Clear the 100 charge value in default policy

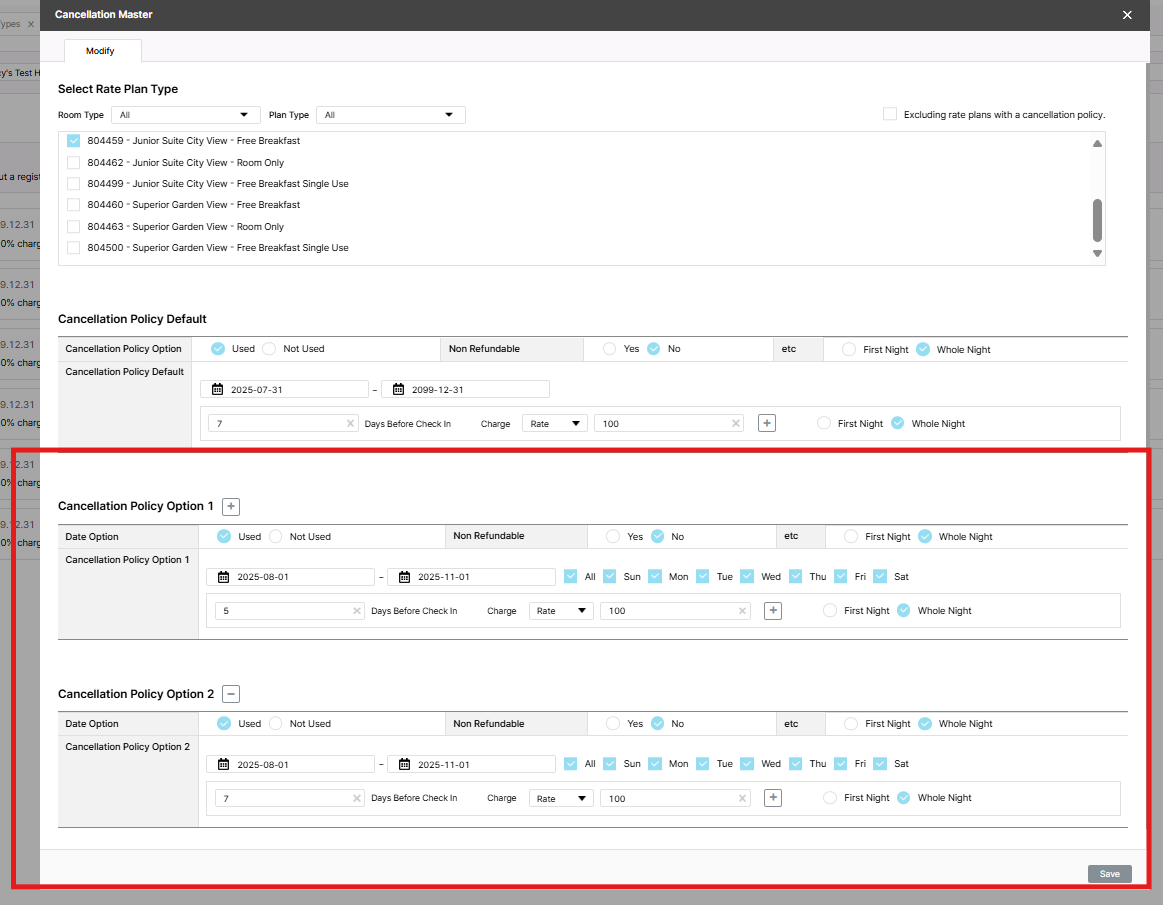[x=736, y=424]
